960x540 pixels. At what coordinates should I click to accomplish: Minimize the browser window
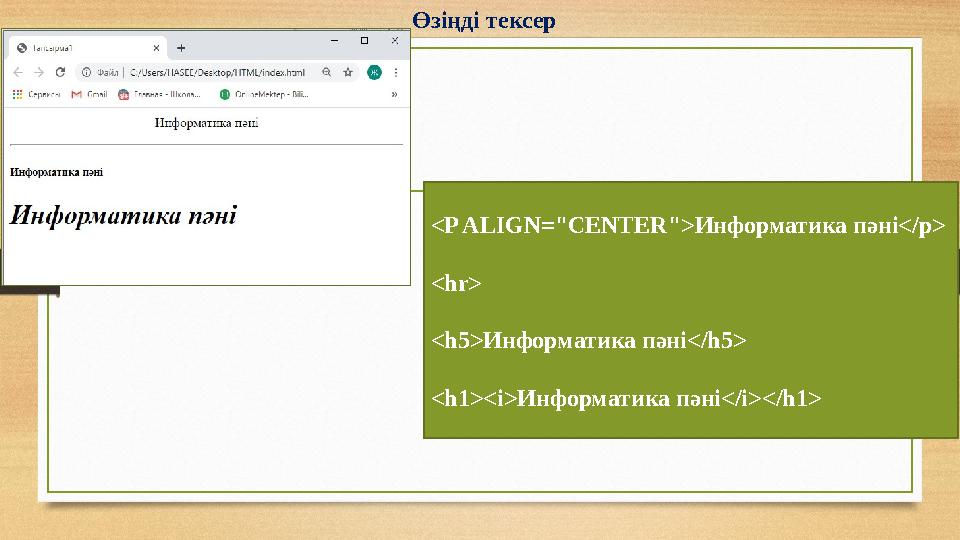(334, 40)
